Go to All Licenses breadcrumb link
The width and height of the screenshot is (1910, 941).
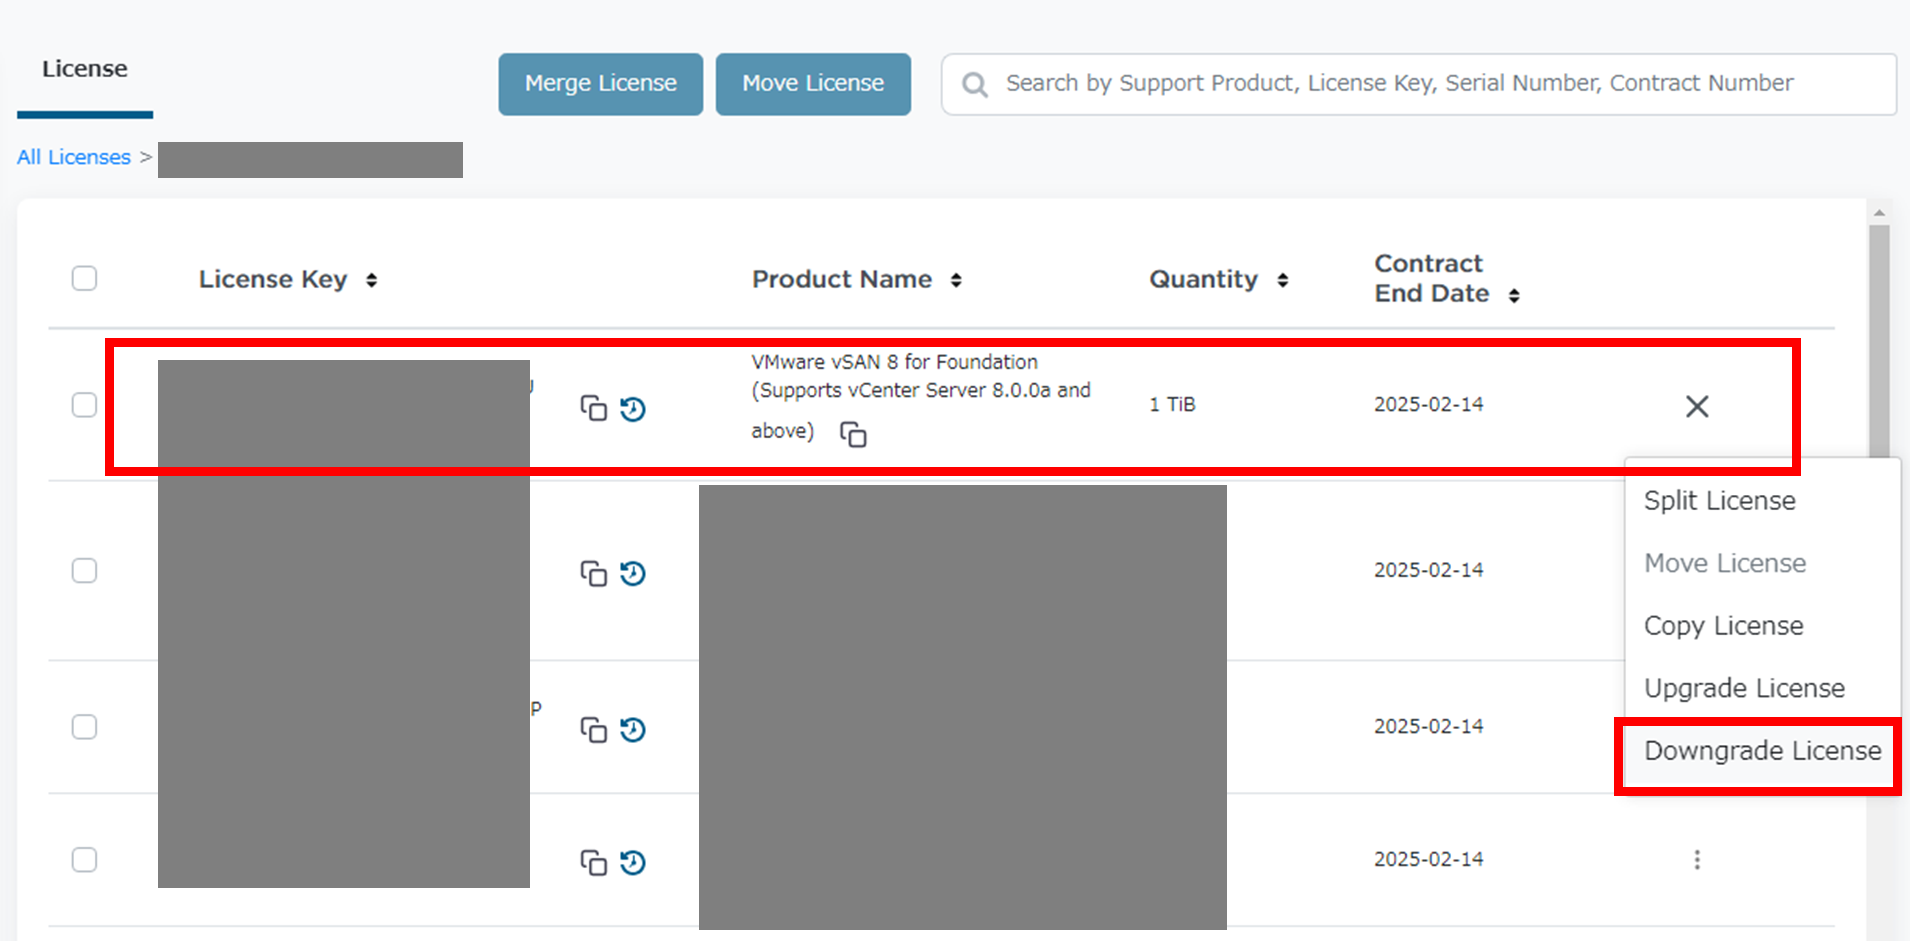74,157
